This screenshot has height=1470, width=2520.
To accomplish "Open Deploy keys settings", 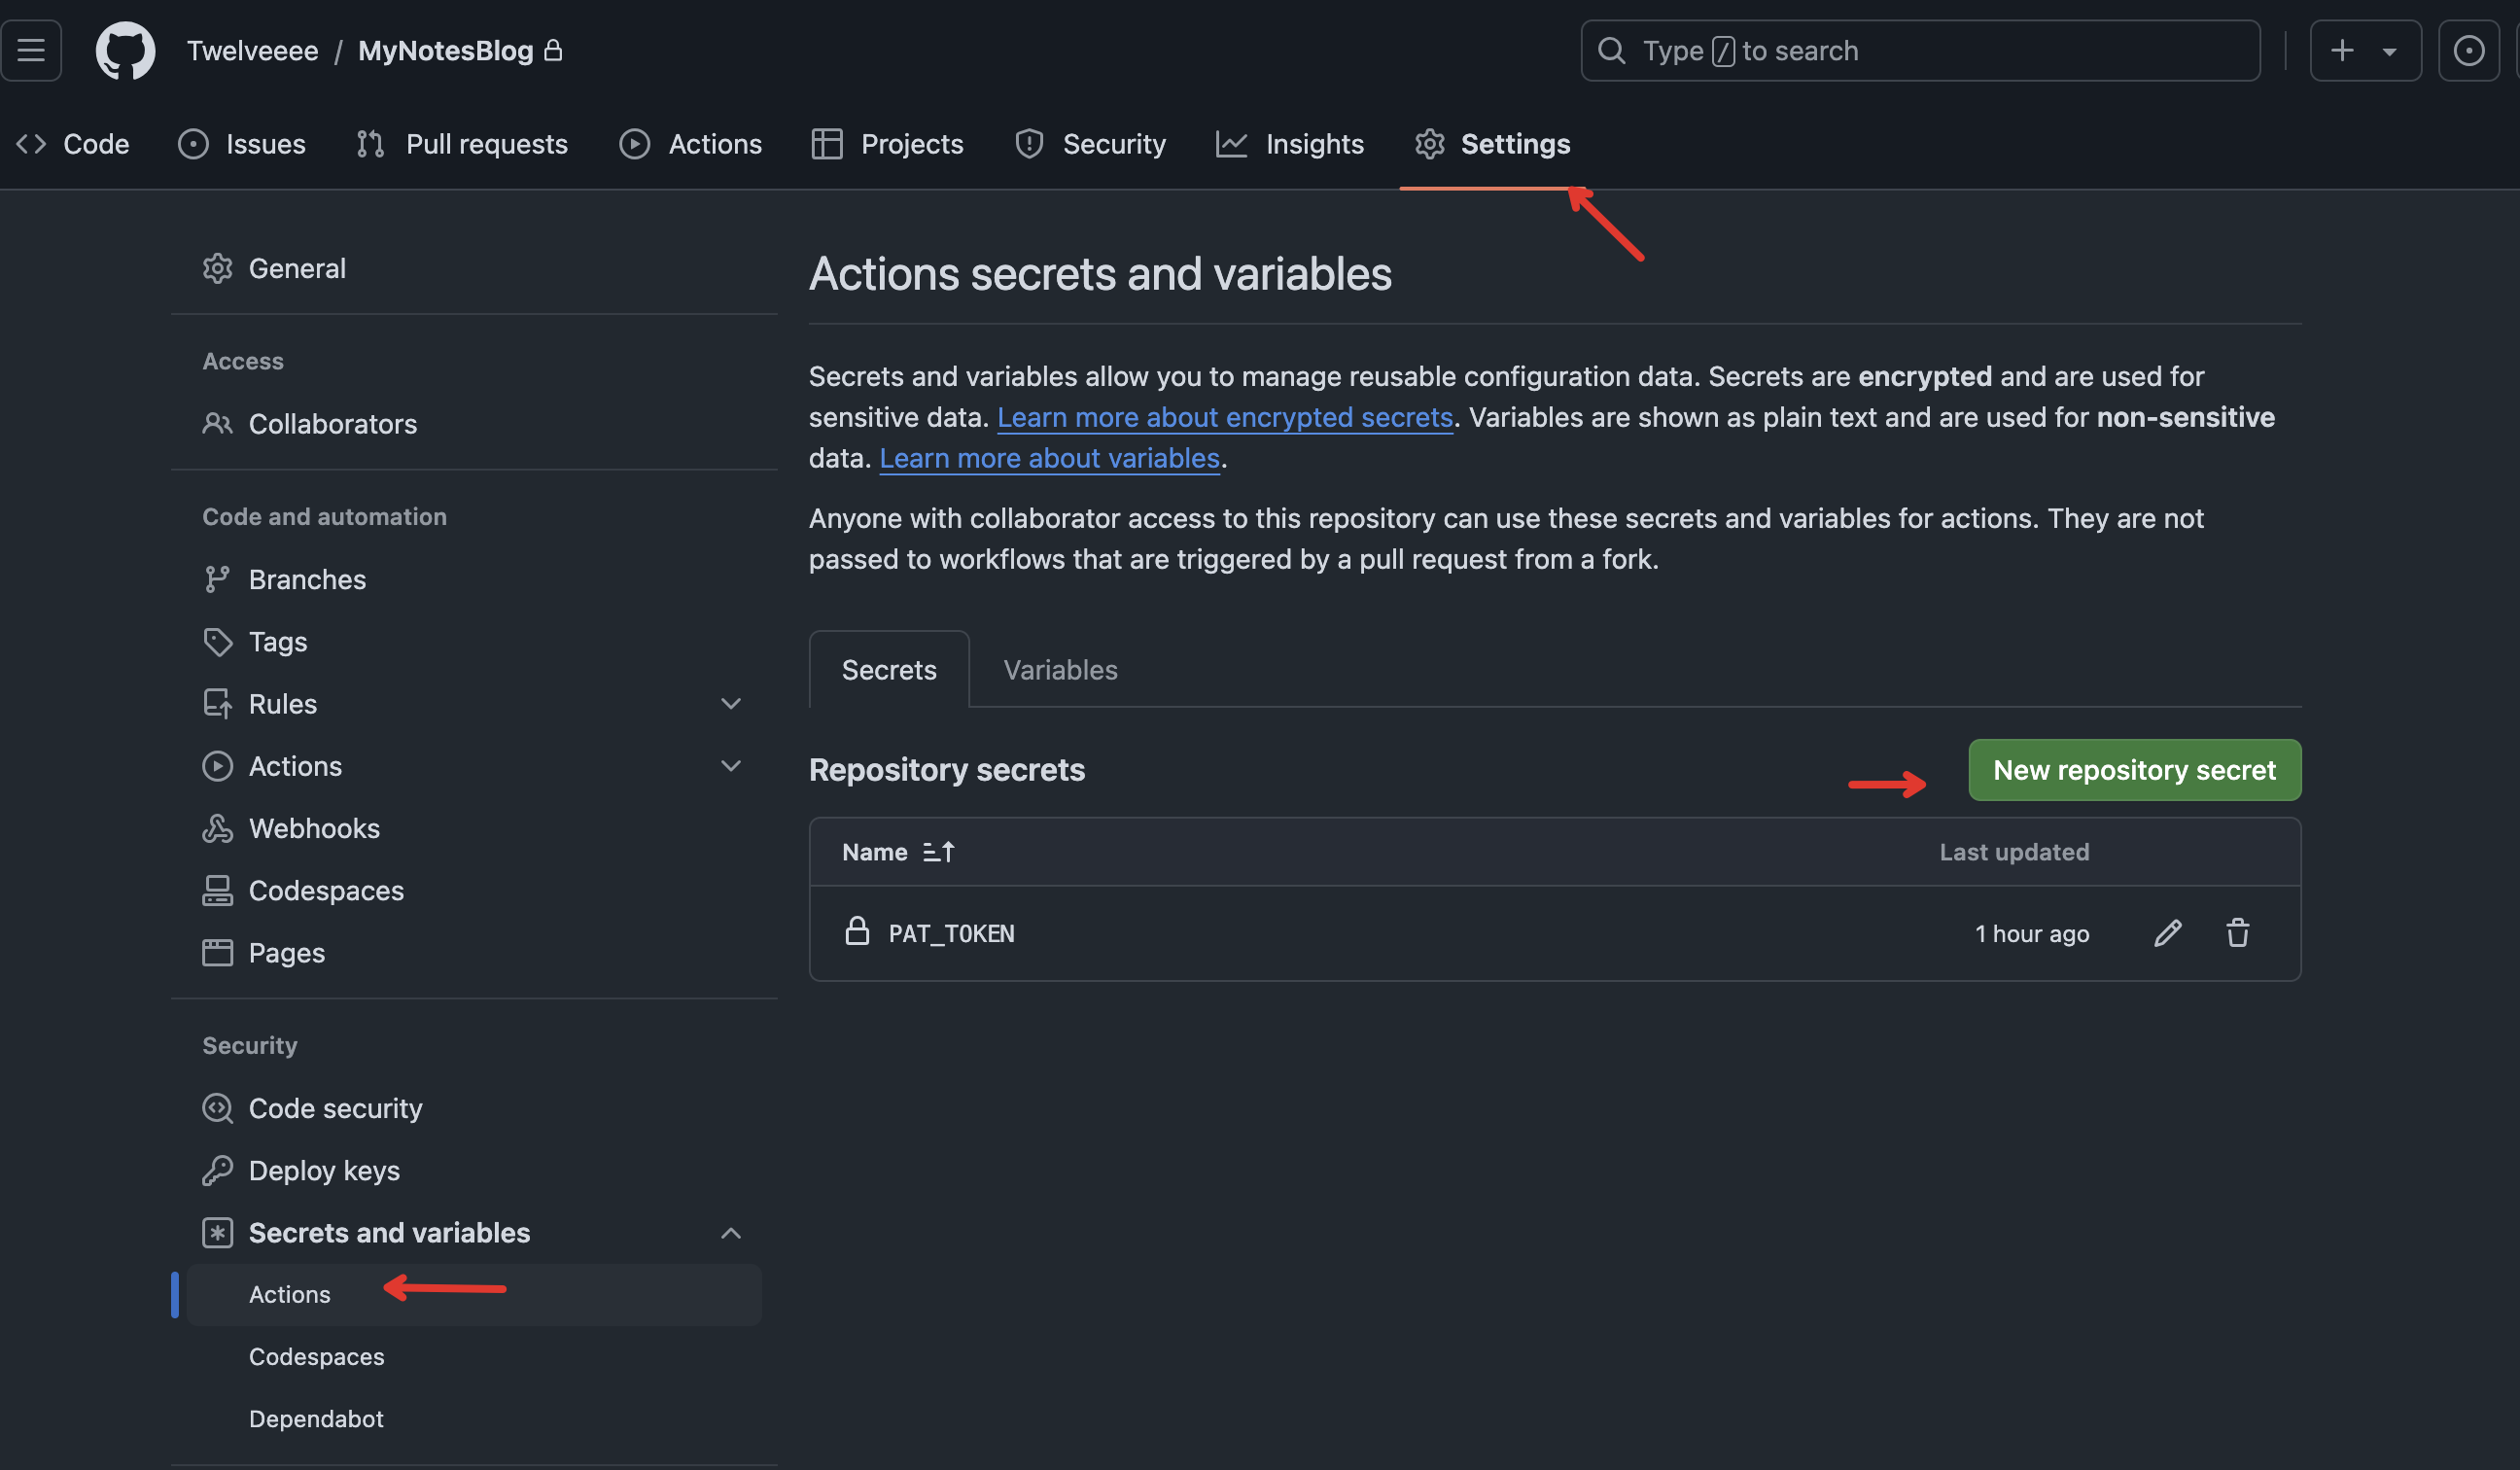I will click(324, 1170).
